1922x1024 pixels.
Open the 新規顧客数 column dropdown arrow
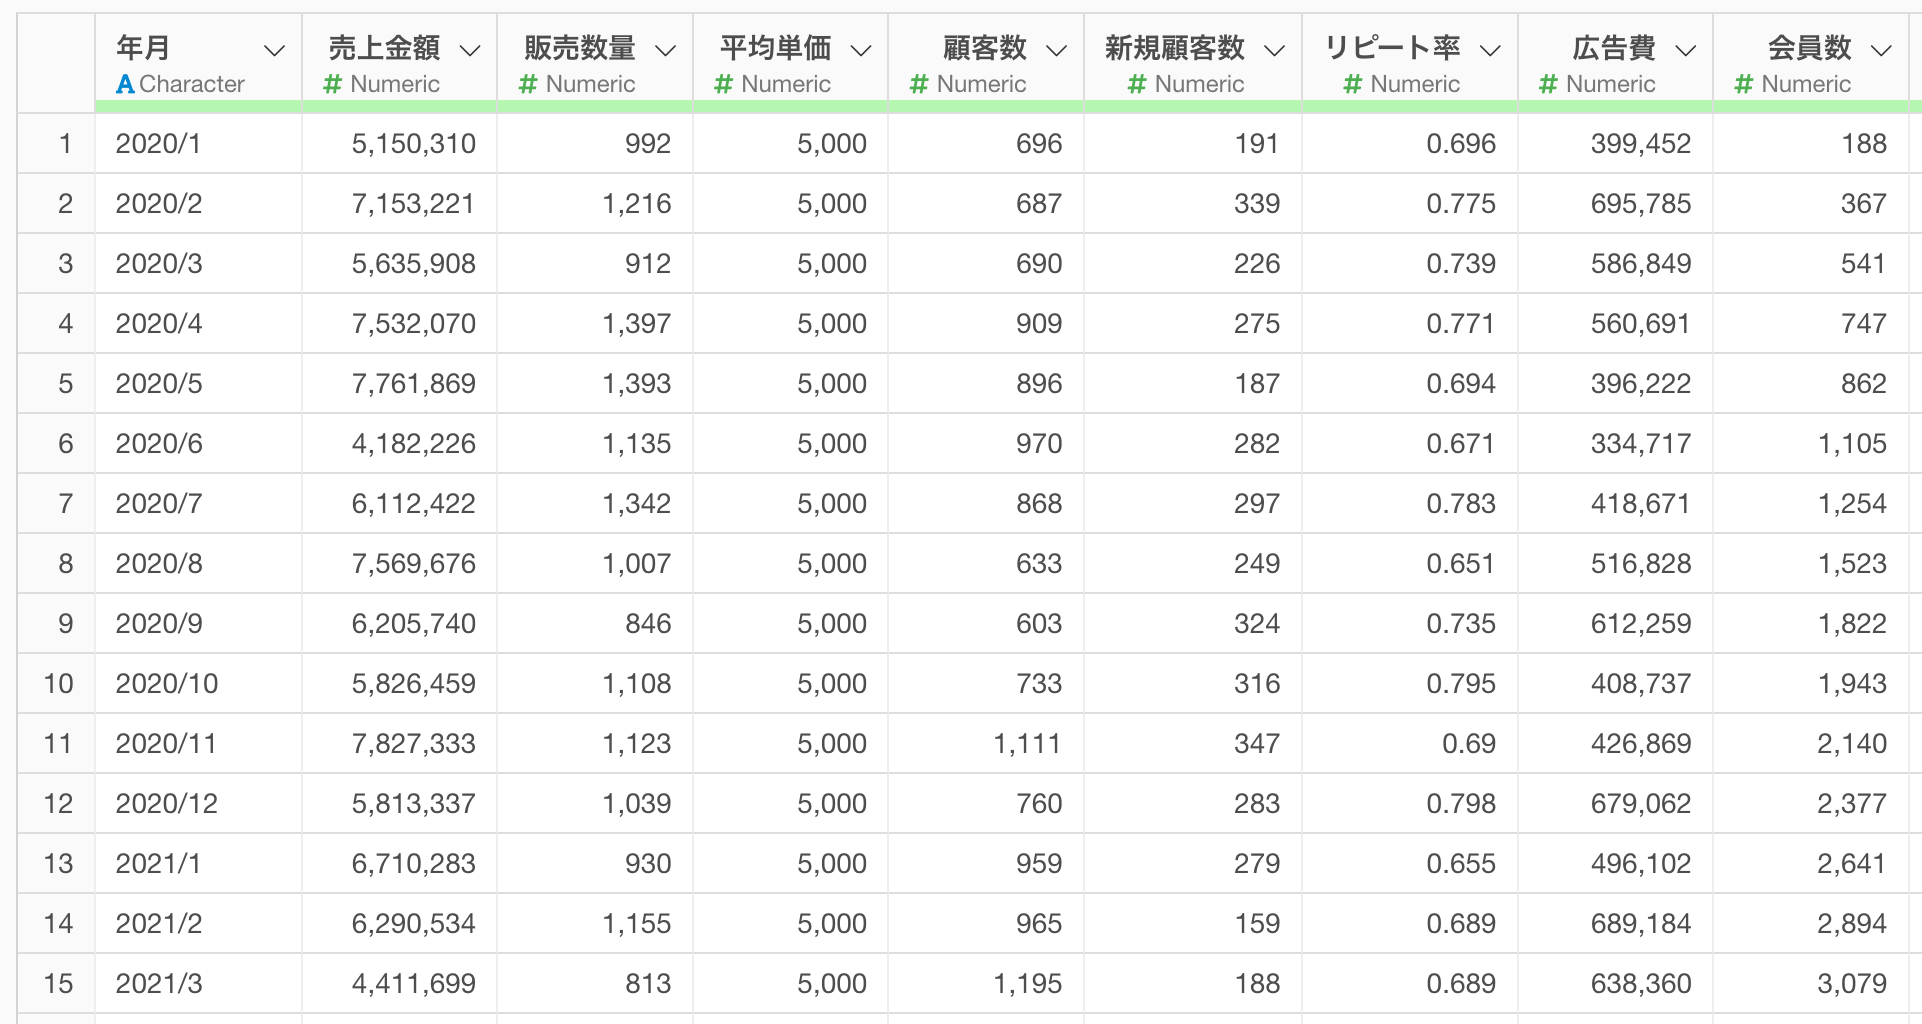1274,50
